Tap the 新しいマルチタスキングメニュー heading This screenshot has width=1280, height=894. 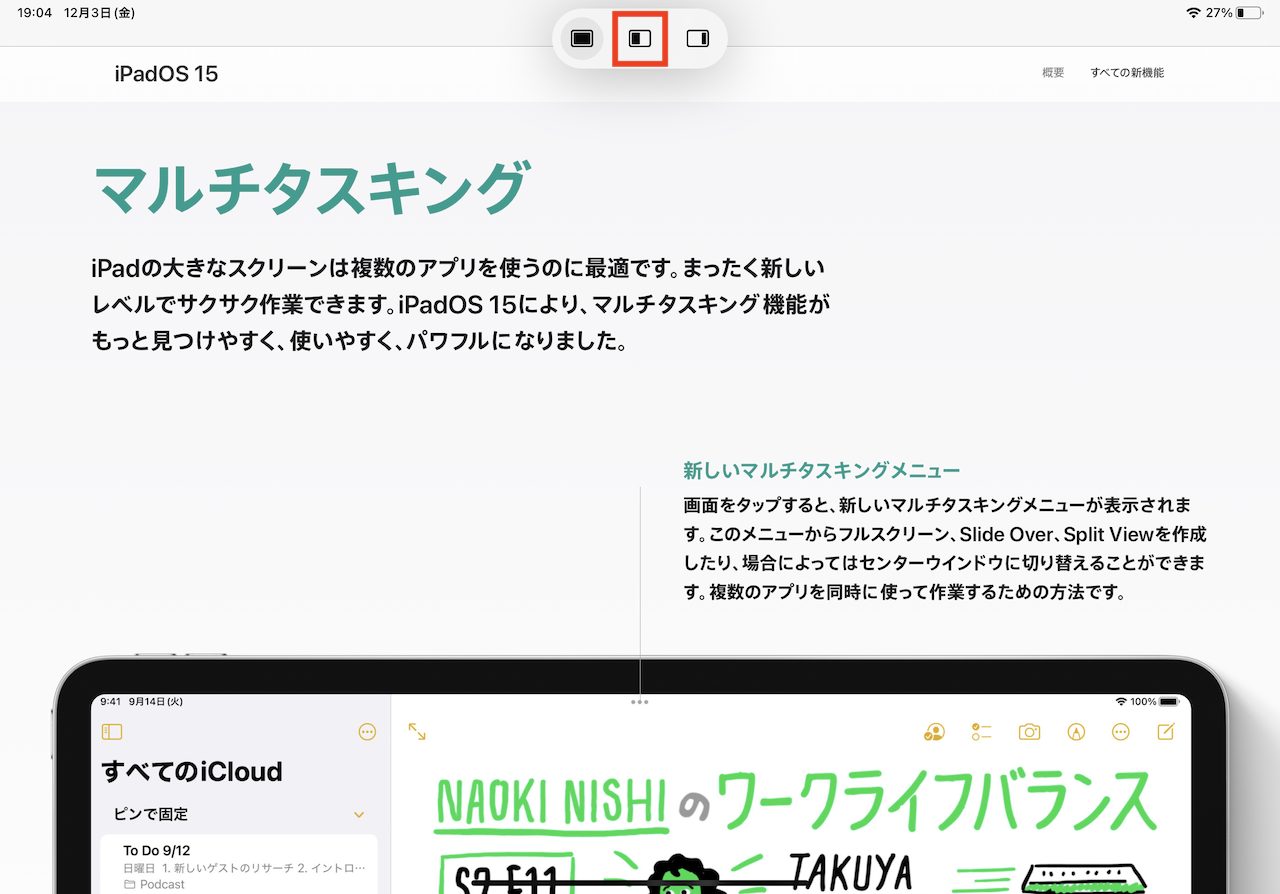822,470
